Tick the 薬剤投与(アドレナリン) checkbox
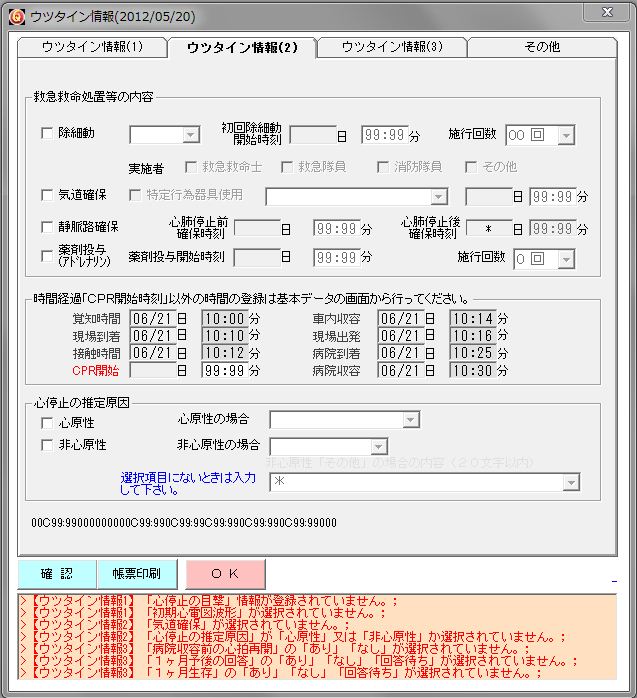The width and height of the screenshot is (637, 698). coord(47,256)
